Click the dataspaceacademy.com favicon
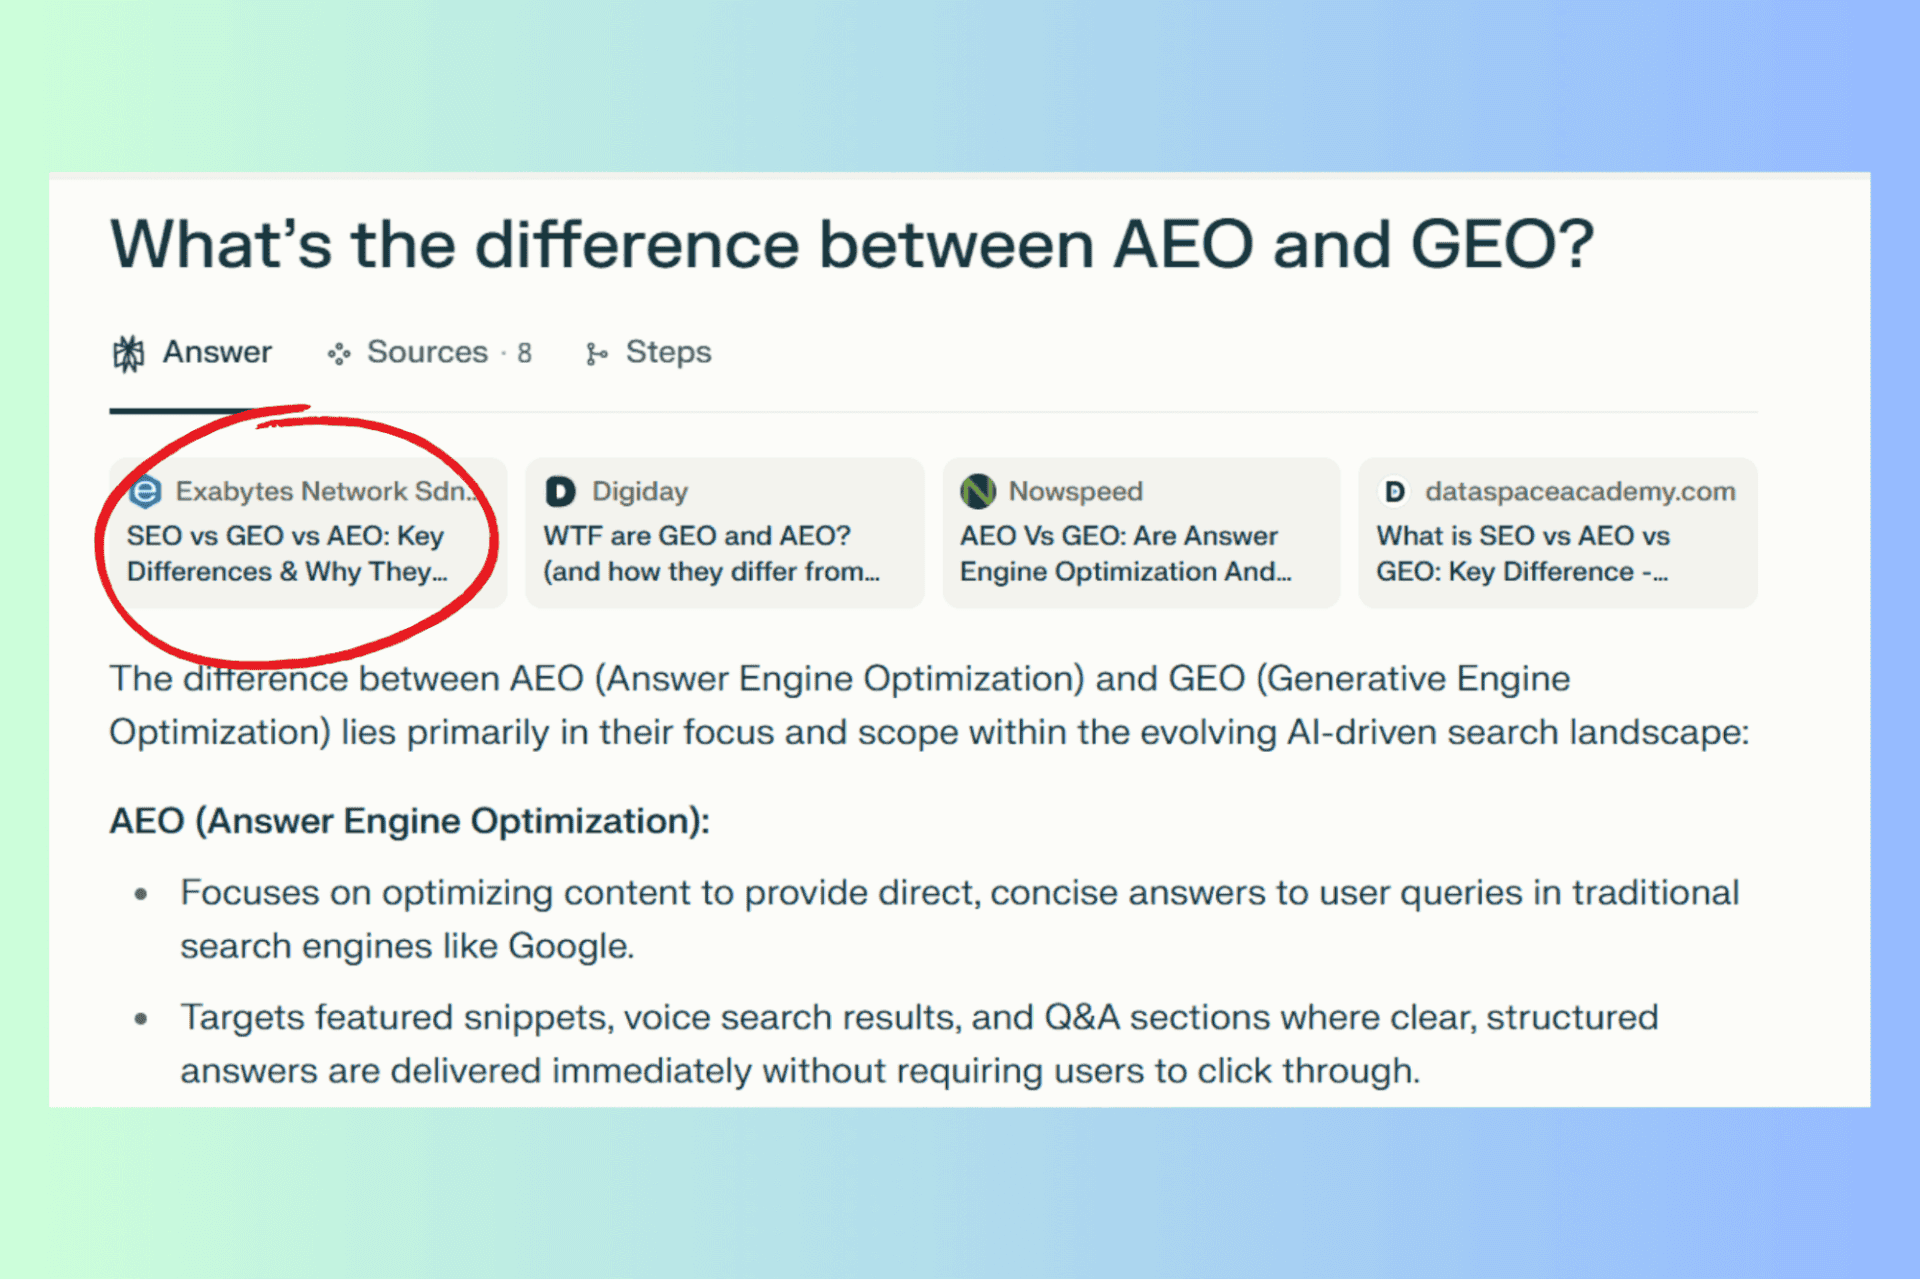Image resolution: width=1920 pixels, height=1280 pixels. tap(1394, 491)
